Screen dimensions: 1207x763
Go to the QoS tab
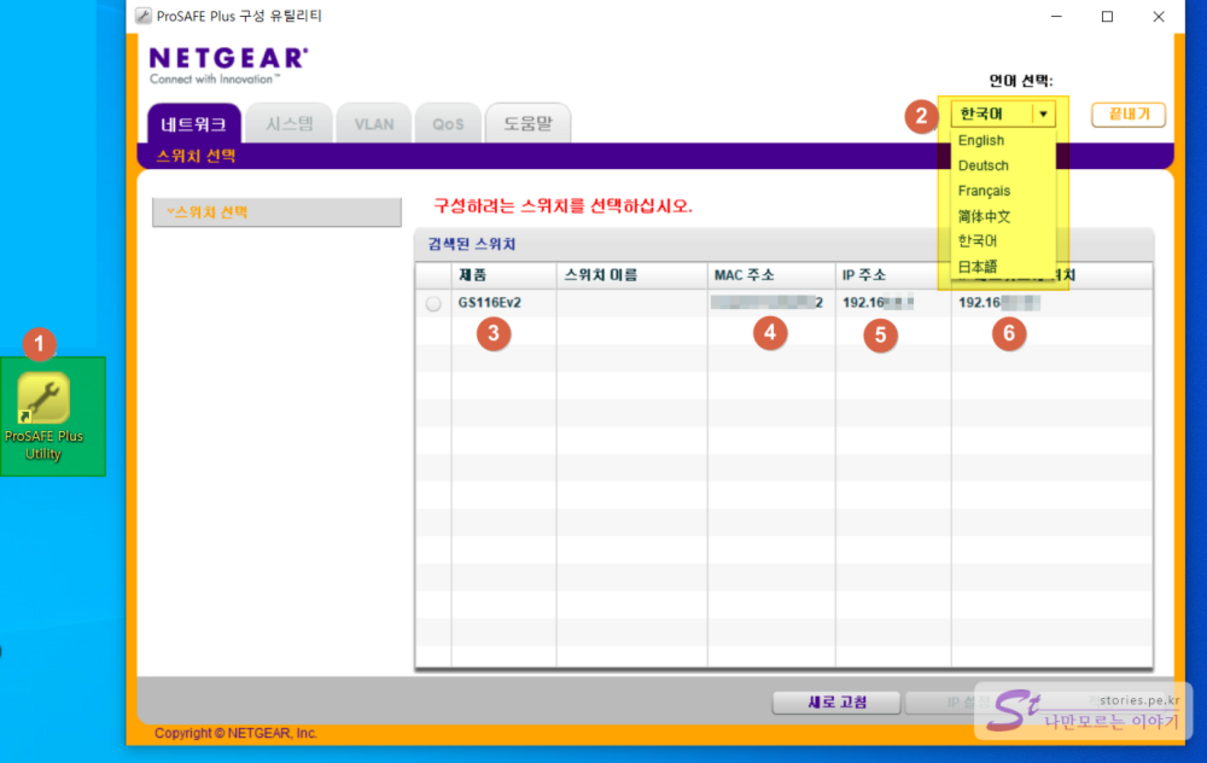coord(448,125)
